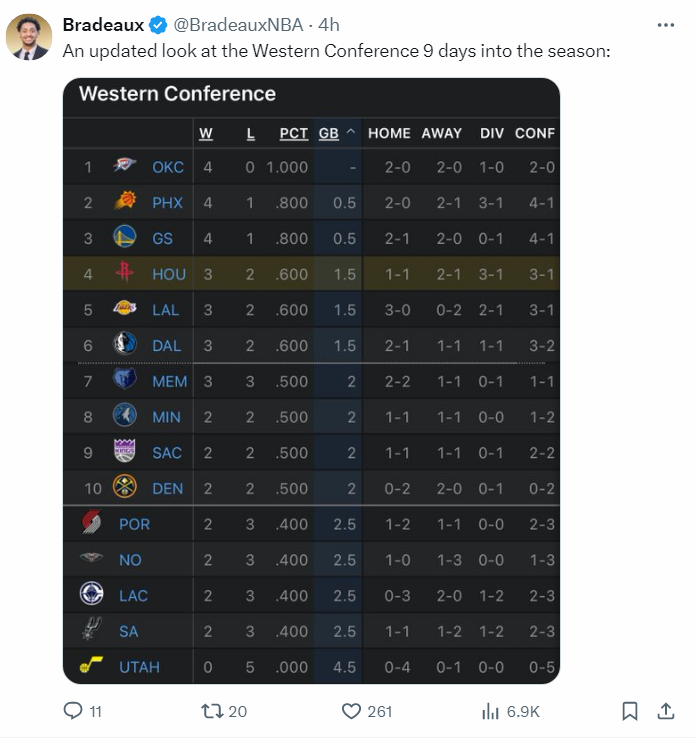This screenshot has height=738, width=695.
Task: Bookmark this post
Action: pyautogui.click(x=630, y=711)
